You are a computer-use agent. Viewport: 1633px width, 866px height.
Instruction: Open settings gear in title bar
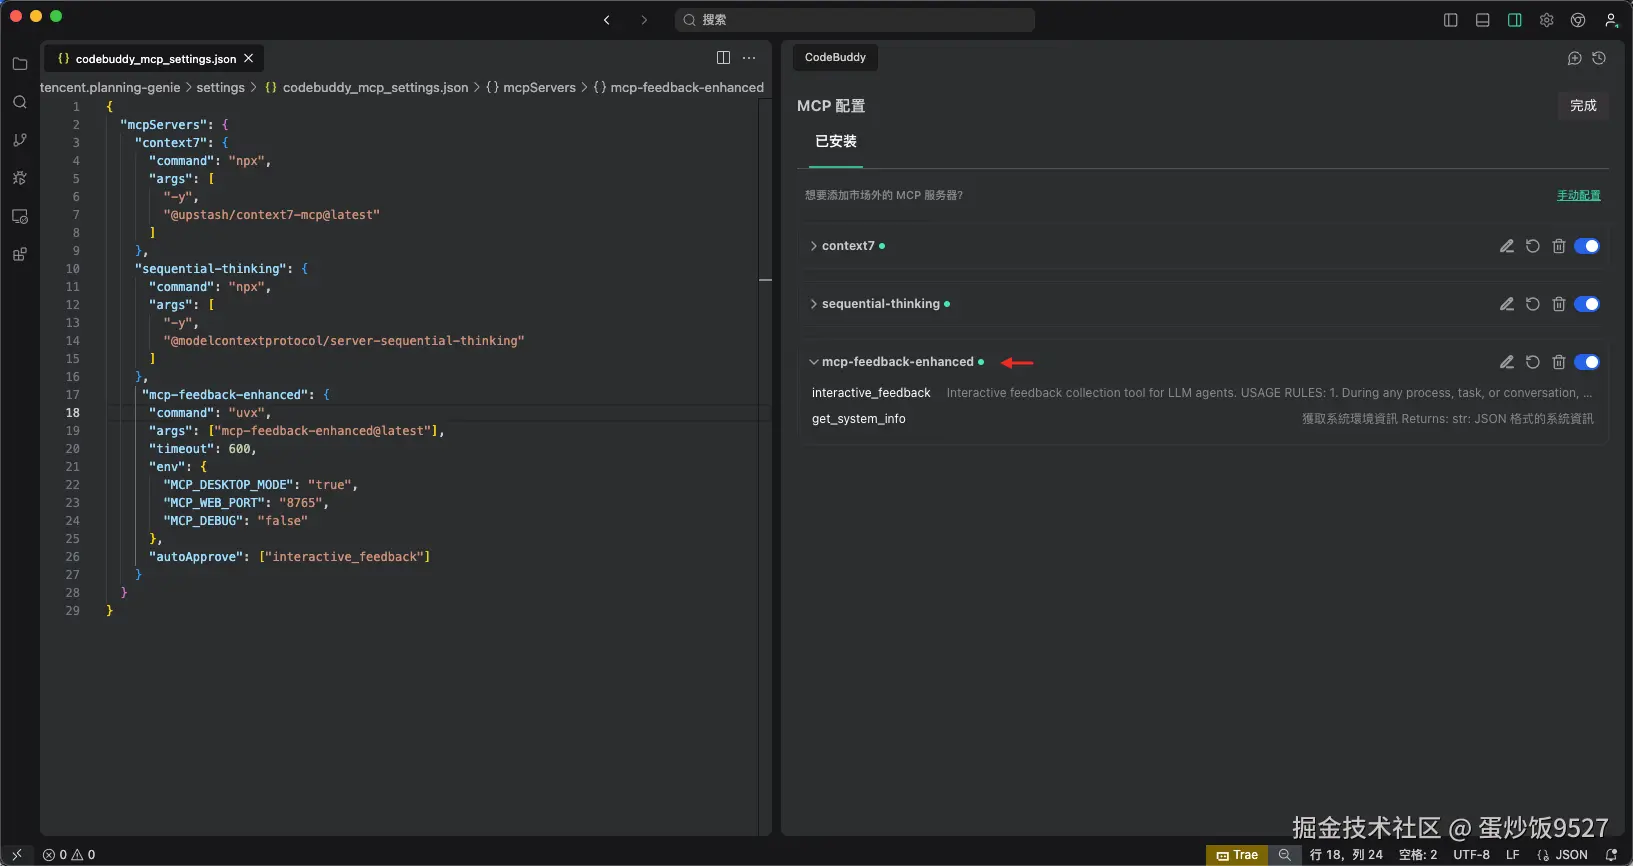[x=1547, y=20]
